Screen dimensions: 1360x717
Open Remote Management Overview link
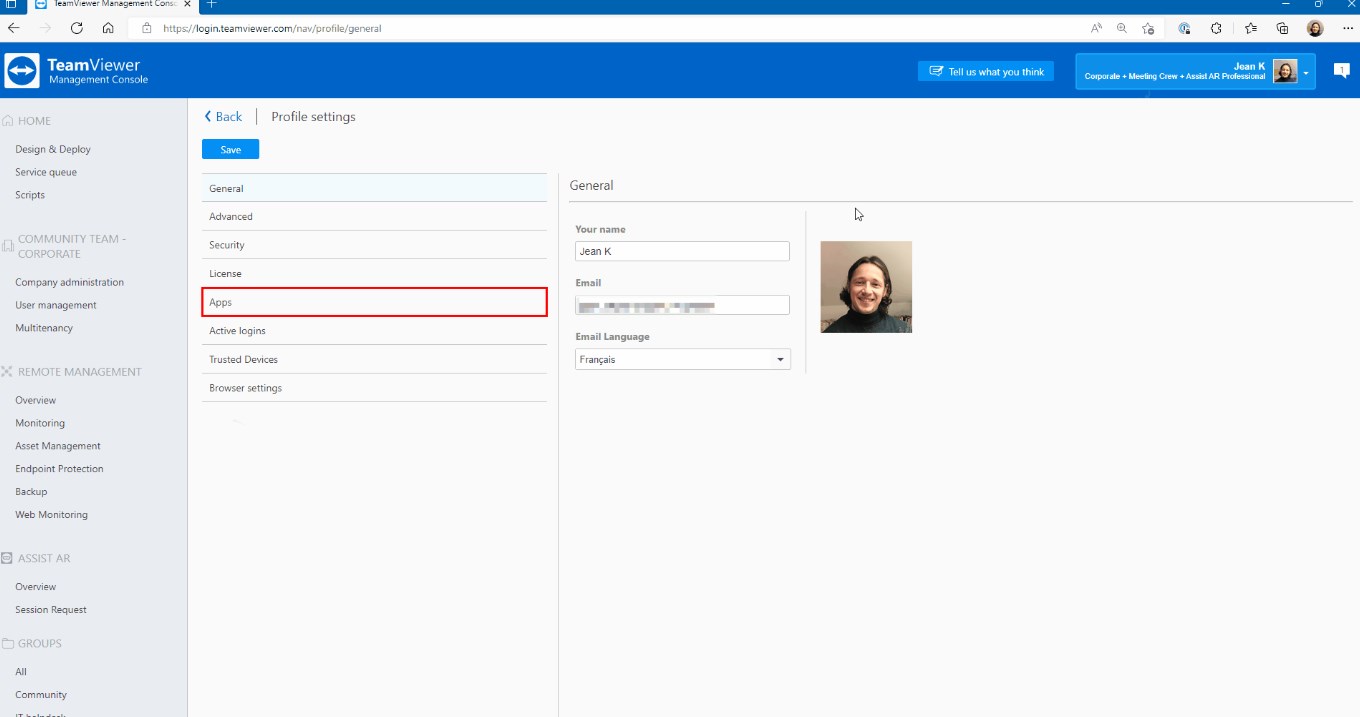click(36, 400)
